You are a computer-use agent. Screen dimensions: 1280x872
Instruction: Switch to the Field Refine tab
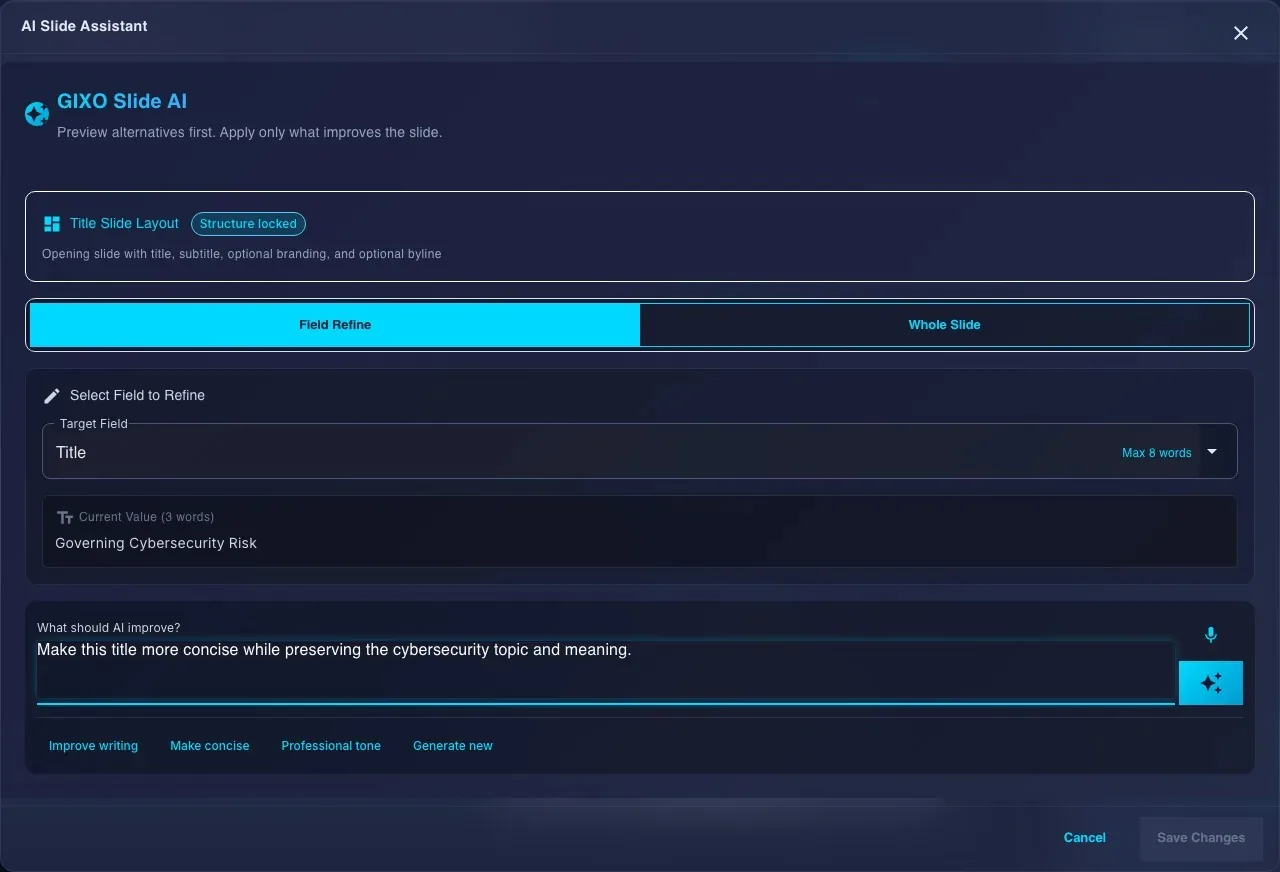[x=335, y=325]
